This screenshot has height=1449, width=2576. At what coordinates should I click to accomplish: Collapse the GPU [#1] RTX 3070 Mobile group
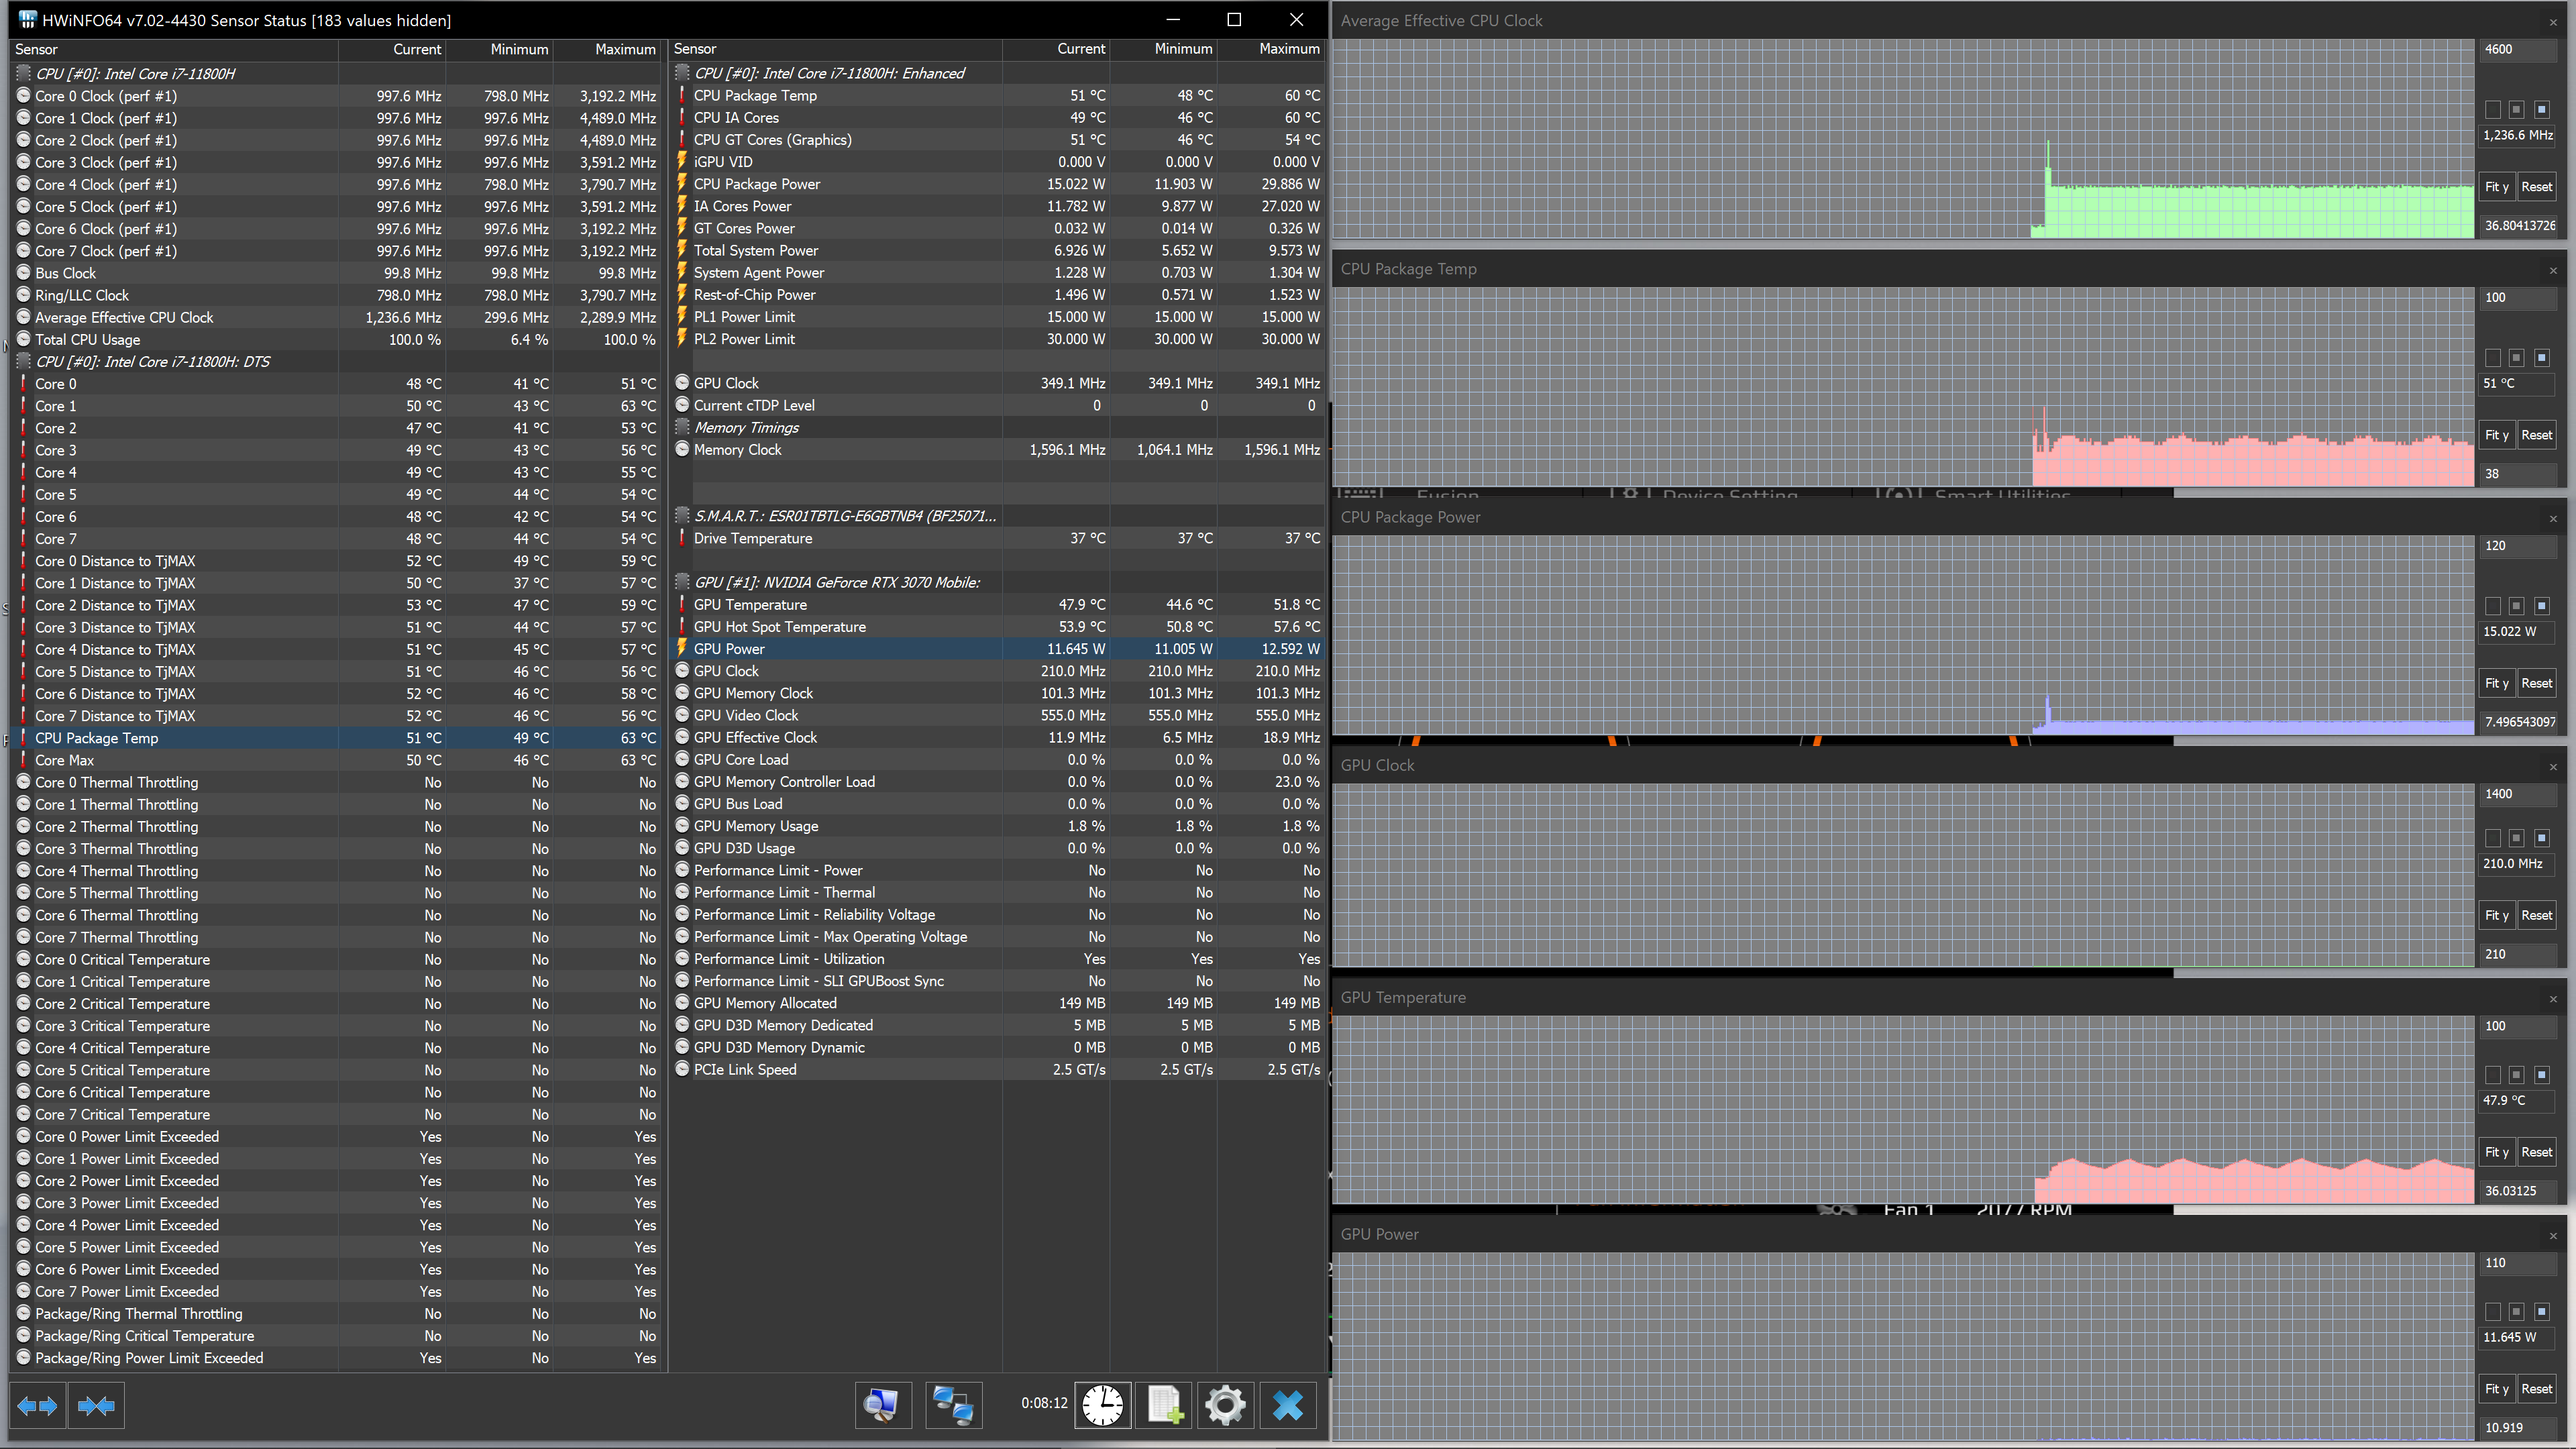click(x=836, y=582)
